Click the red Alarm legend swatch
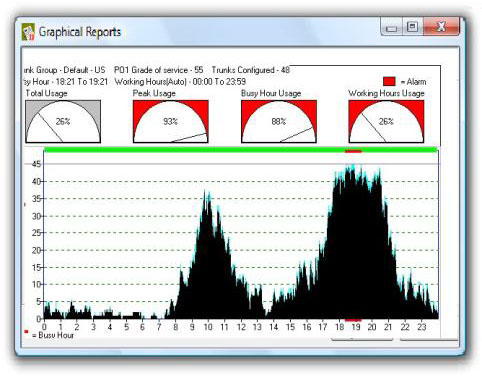Viewport: 482px width, 376px height. click(389, 81)
